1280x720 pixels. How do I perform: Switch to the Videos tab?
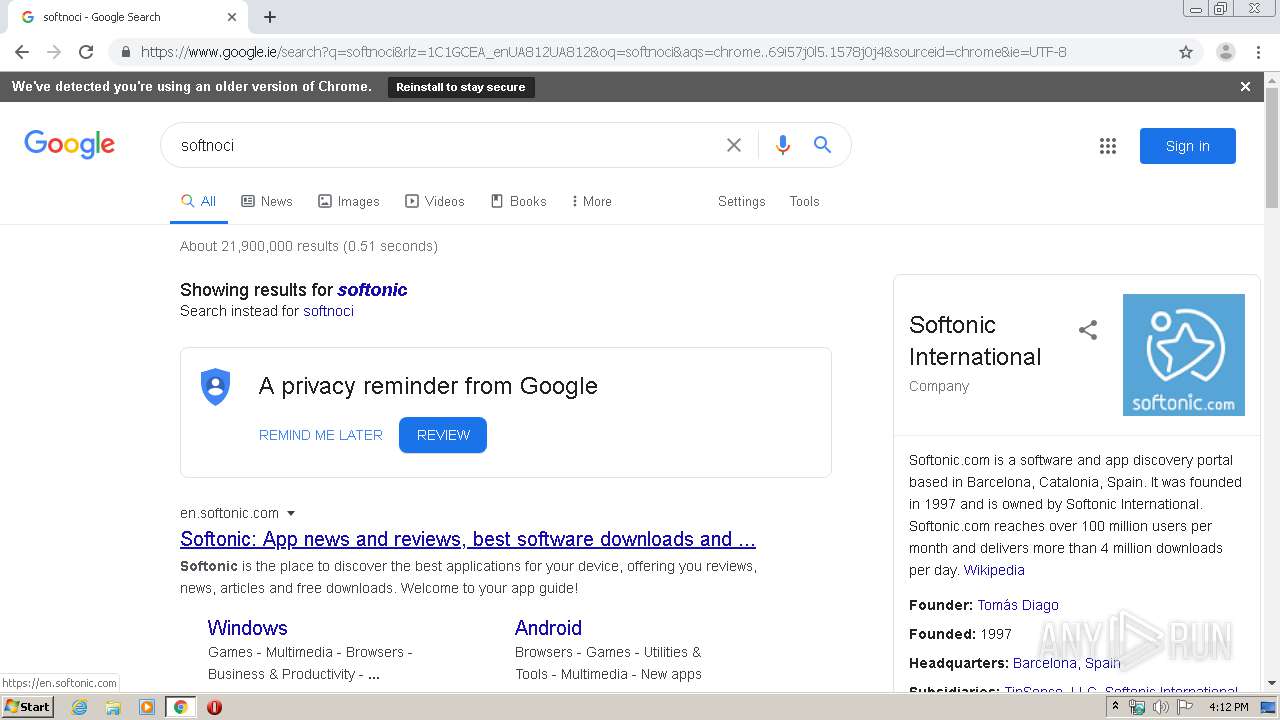(x=435, y=201)
